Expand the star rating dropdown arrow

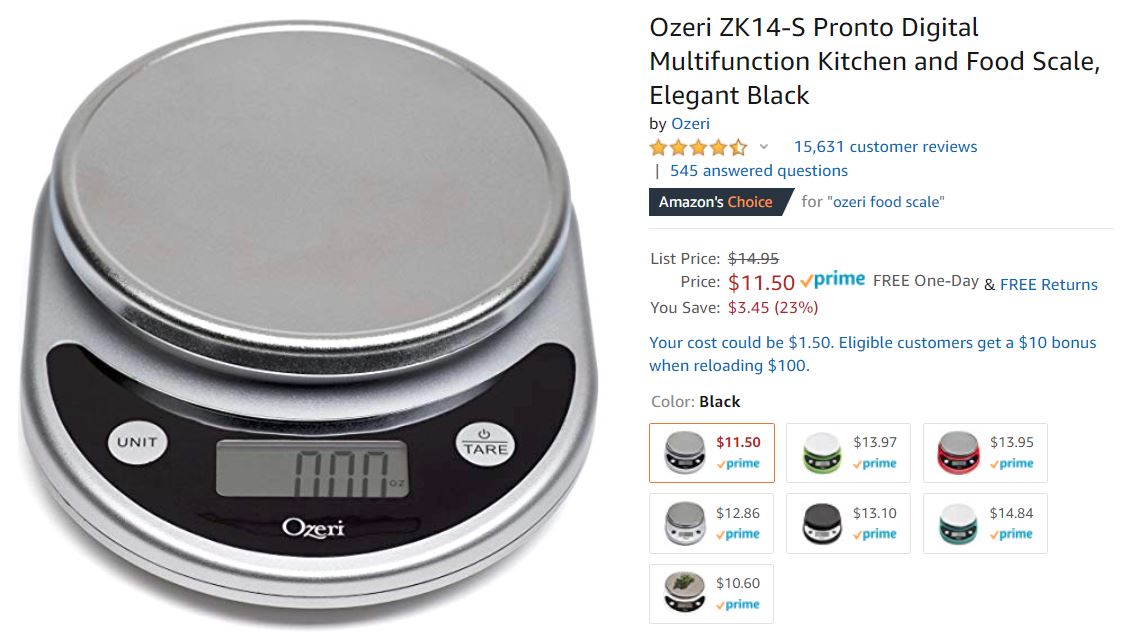coord(764,147)
